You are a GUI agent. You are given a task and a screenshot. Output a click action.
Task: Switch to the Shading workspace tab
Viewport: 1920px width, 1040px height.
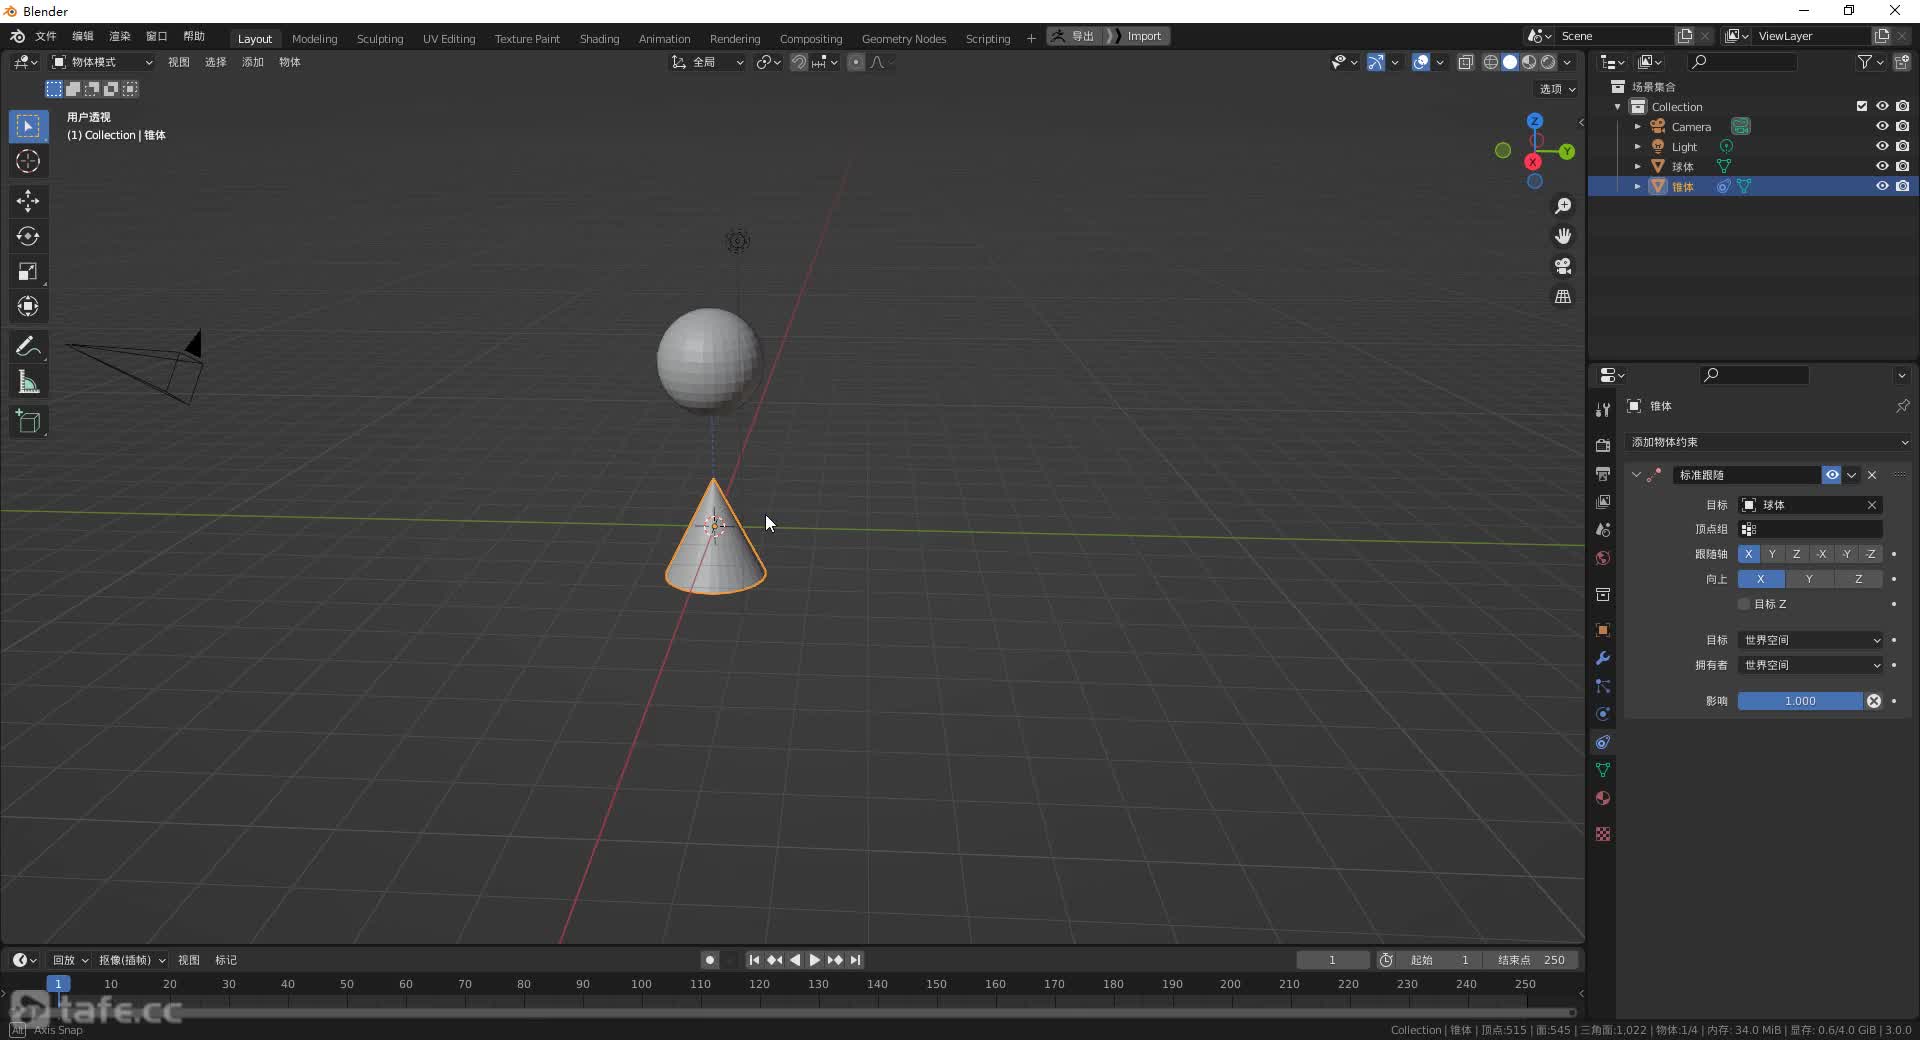pos(599,38)
